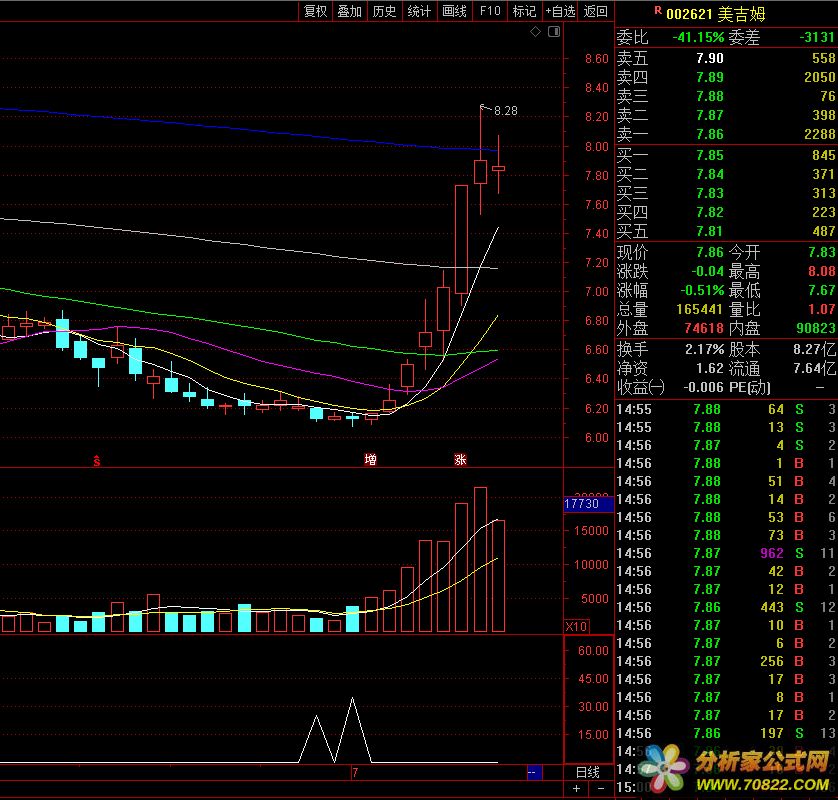Click the 7 month label on timeline
This screenshot has width=838, height=800.
tap(355, 773)
